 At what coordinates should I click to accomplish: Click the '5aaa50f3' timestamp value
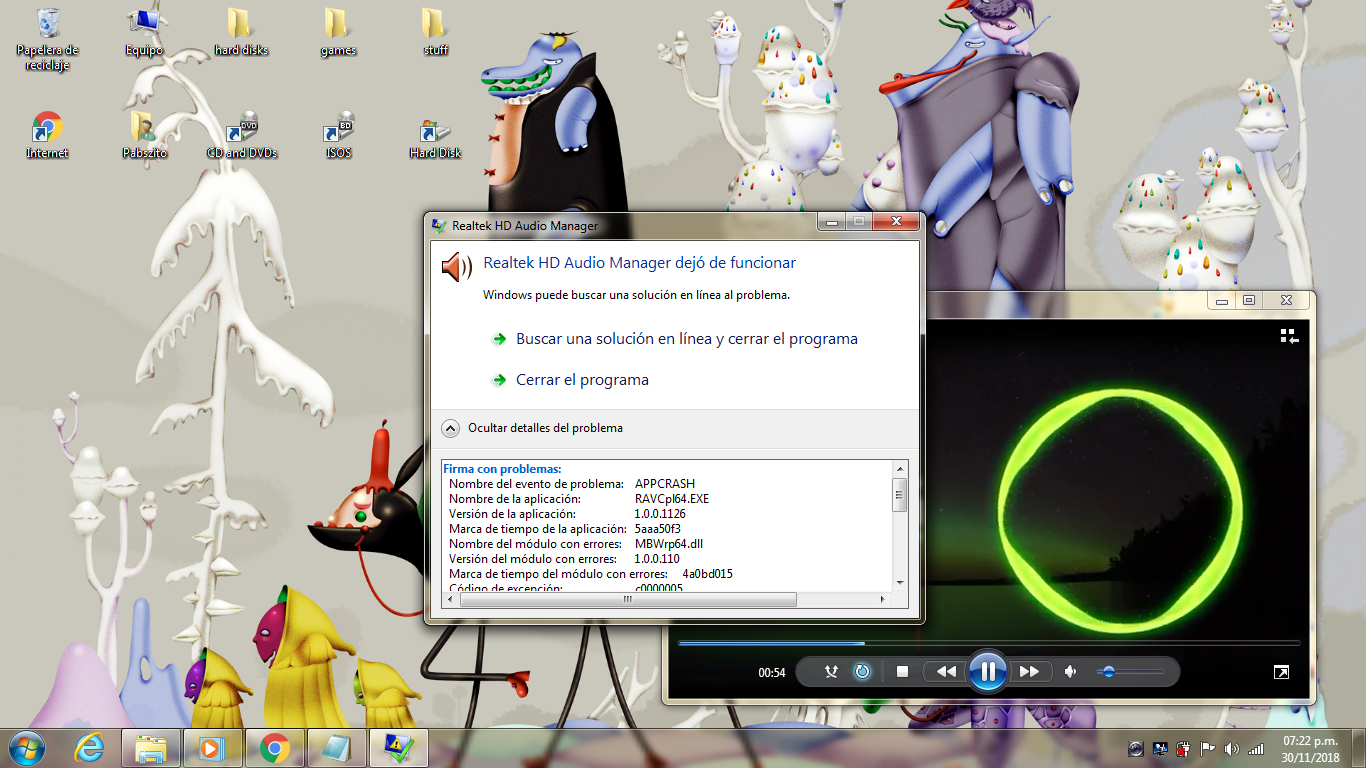(658, 529)
